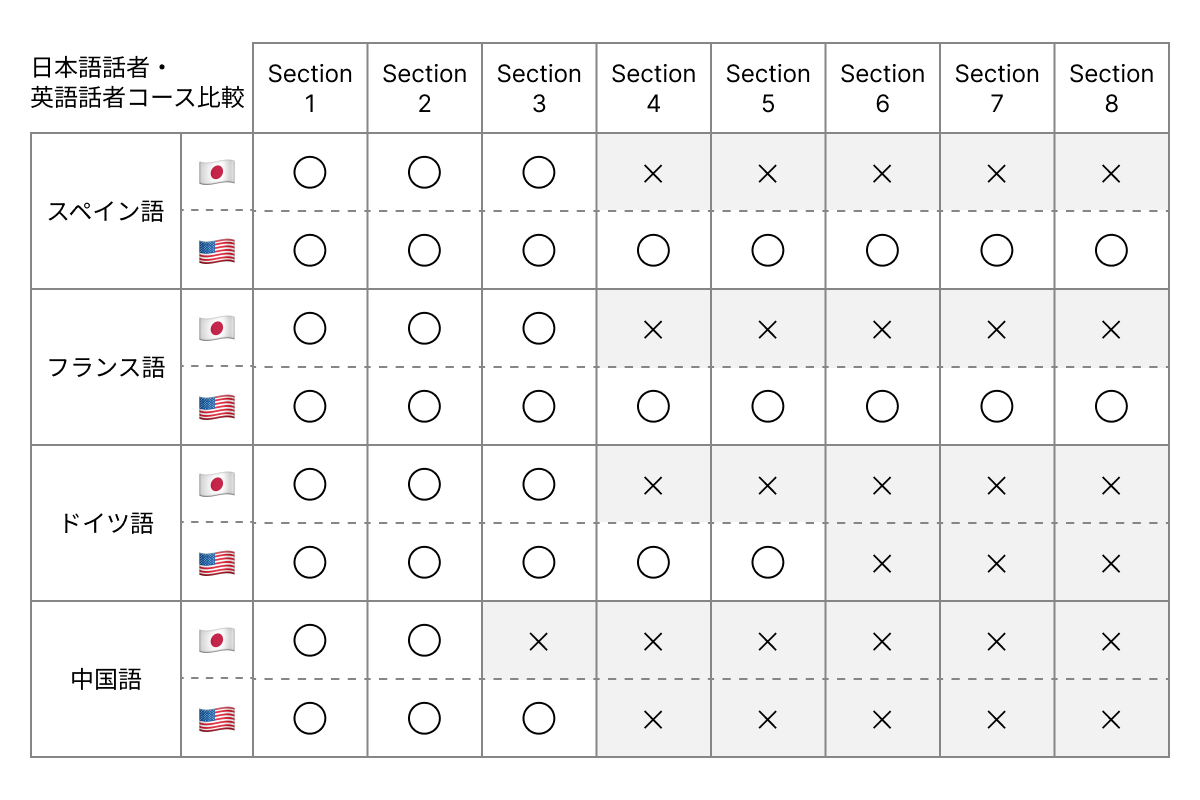
Task: Click the Section 2 header cell
Action: [424, 88]
